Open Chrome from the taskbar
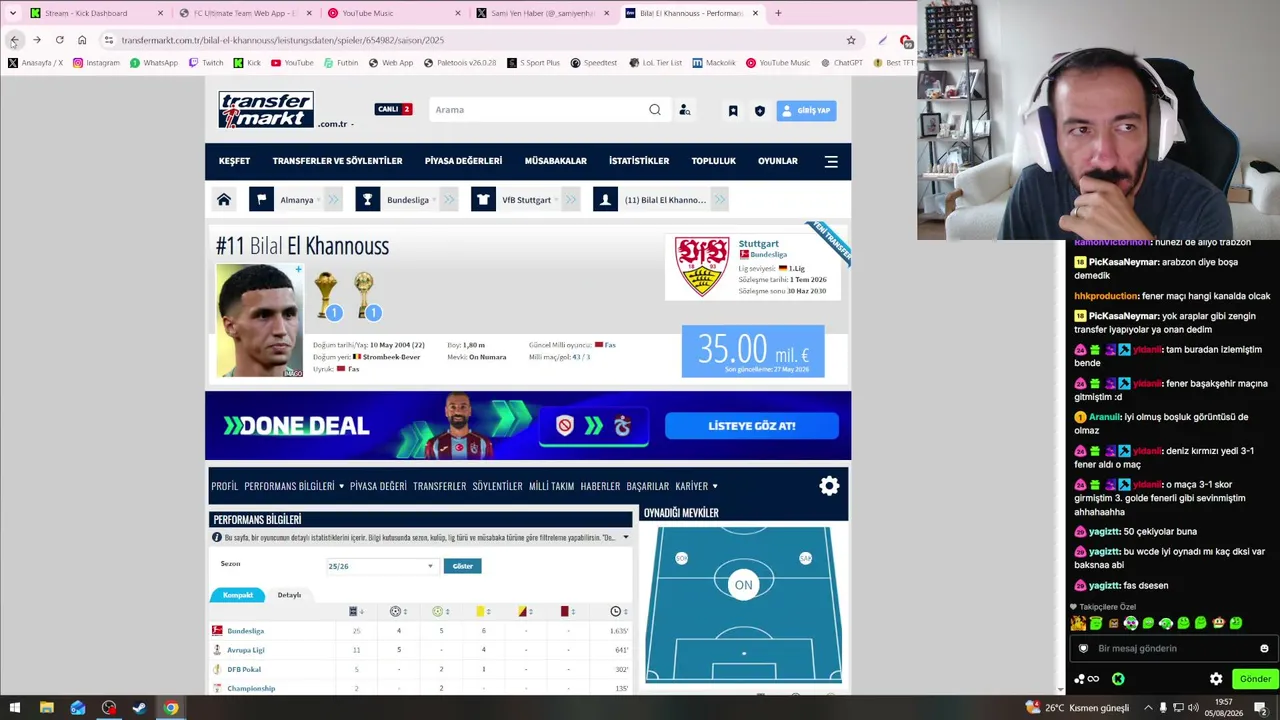The width and height of the screenshot is (1280, 720). tap(171, 708)
